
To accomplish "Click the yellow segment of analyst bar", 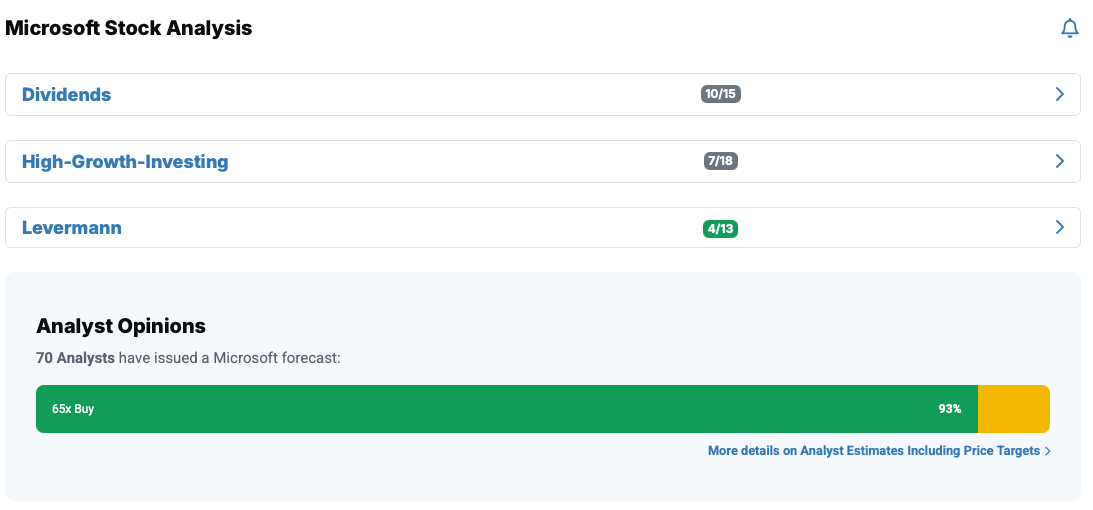I will 1013,409.
